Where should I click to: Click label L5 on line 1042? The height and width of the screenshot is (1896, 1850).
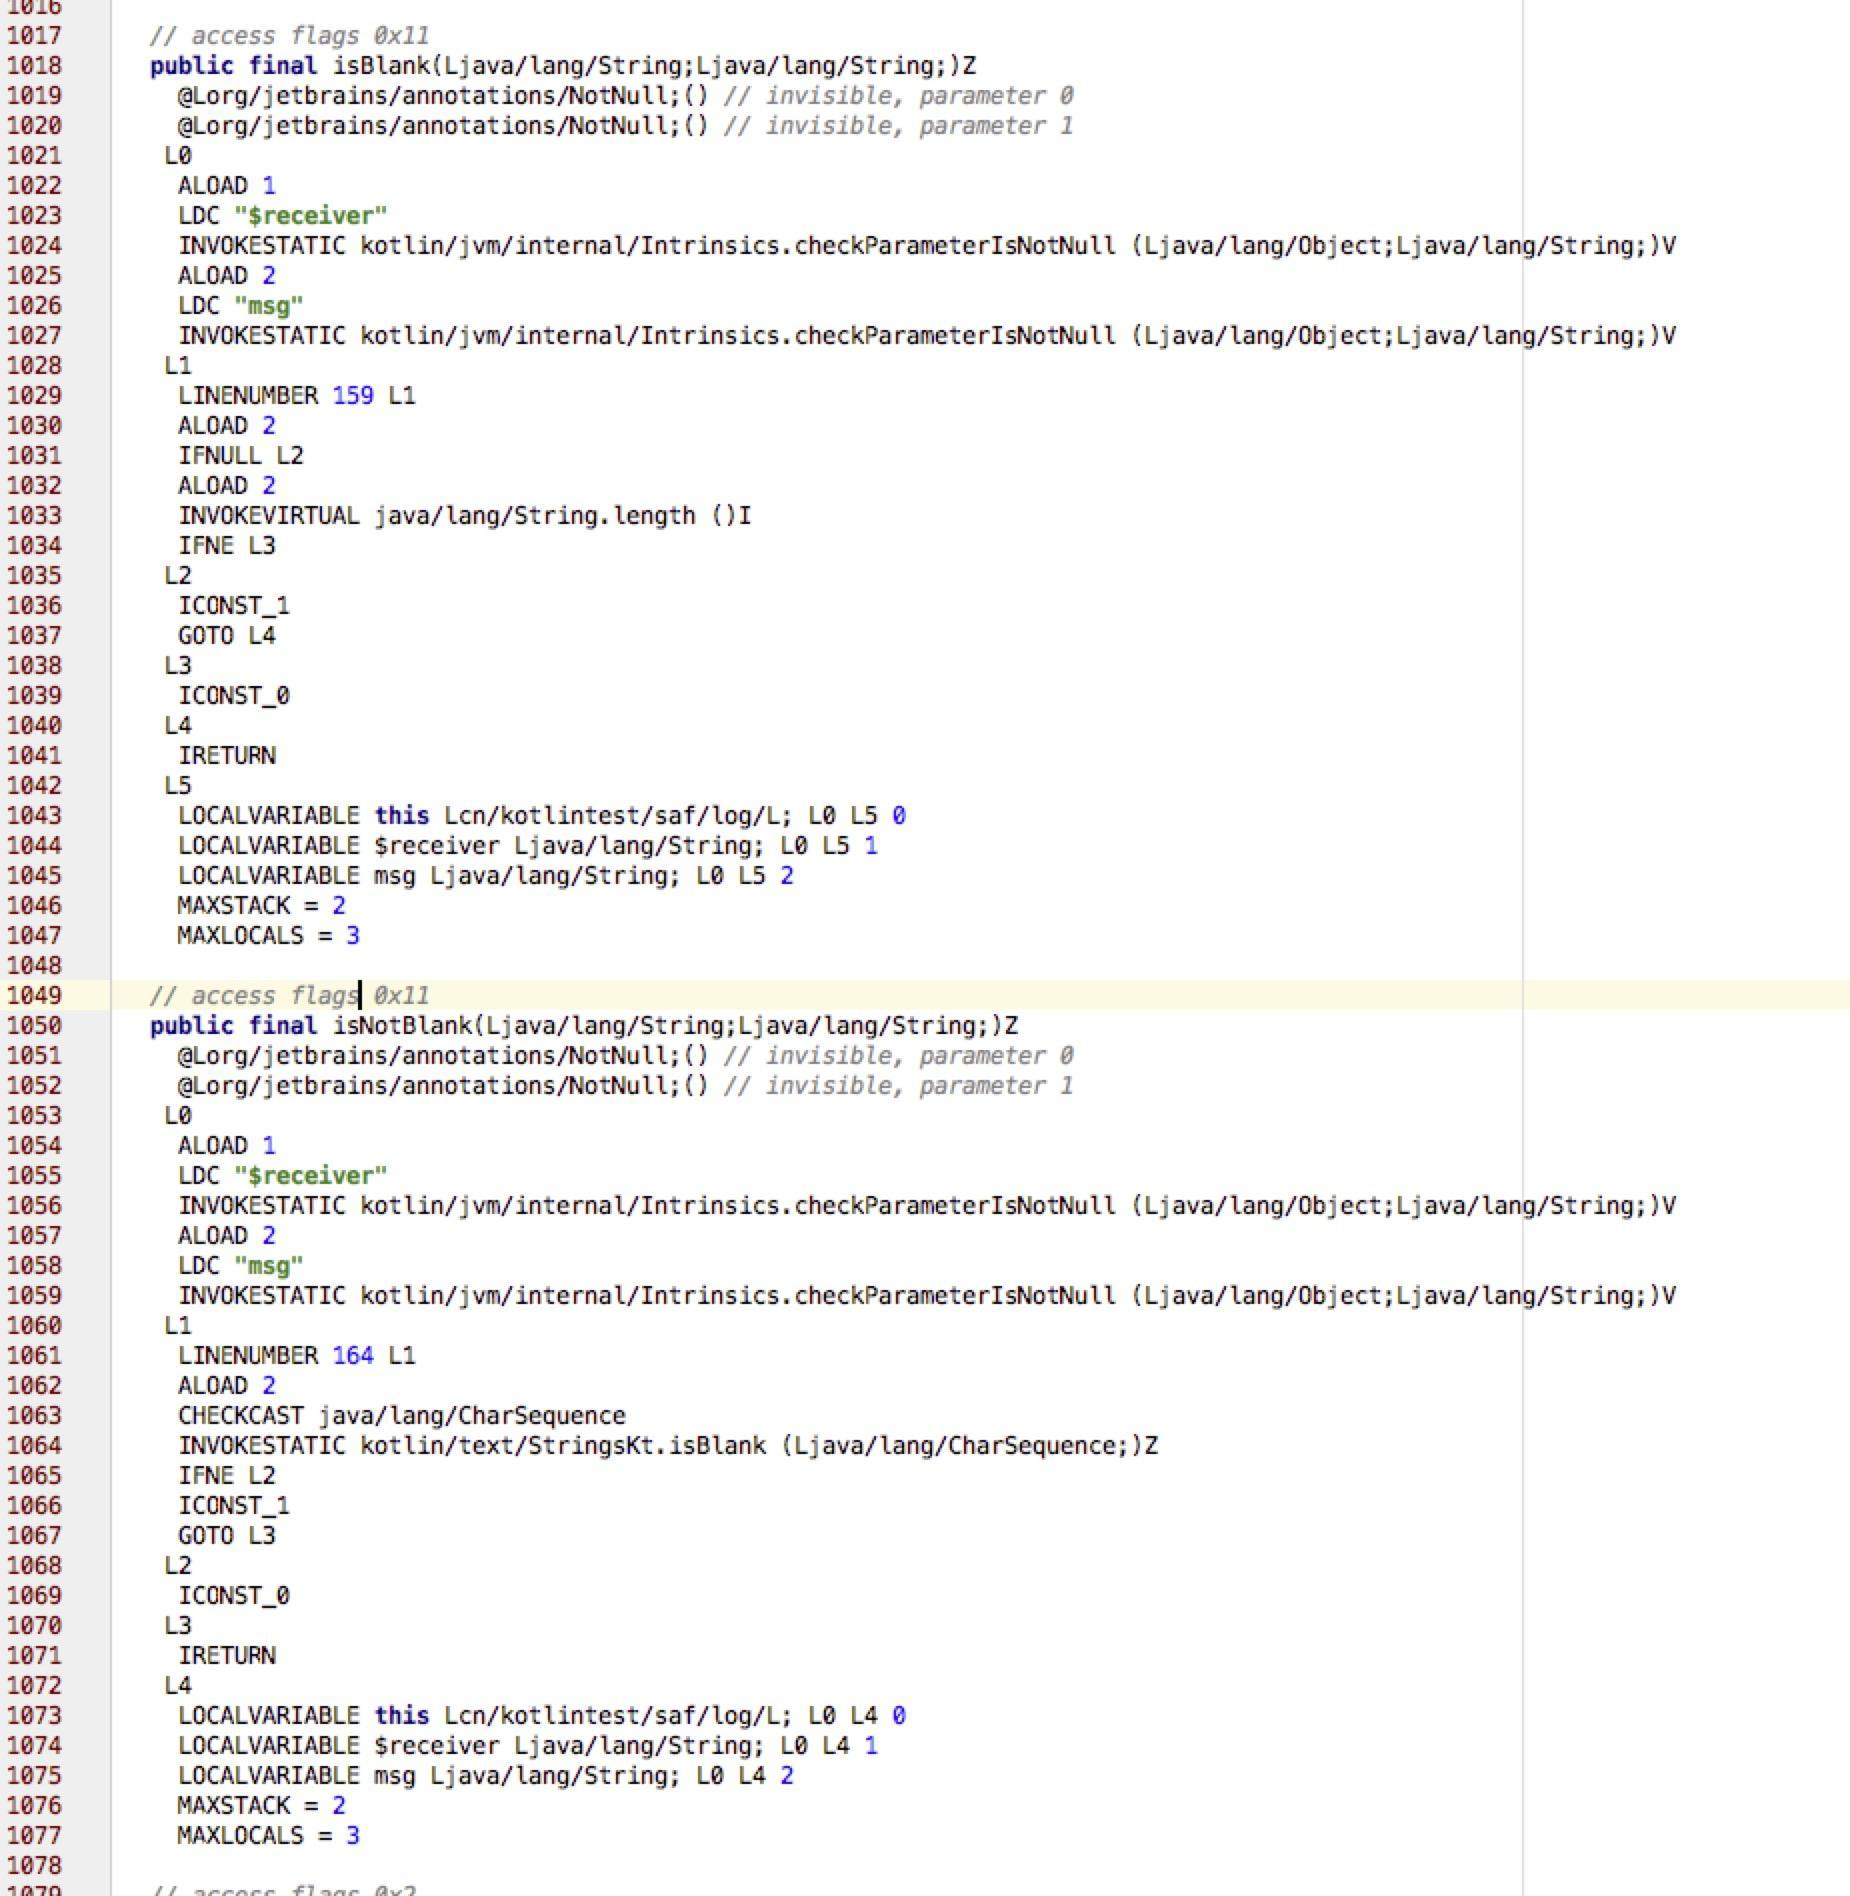click(x=178, y=786)
